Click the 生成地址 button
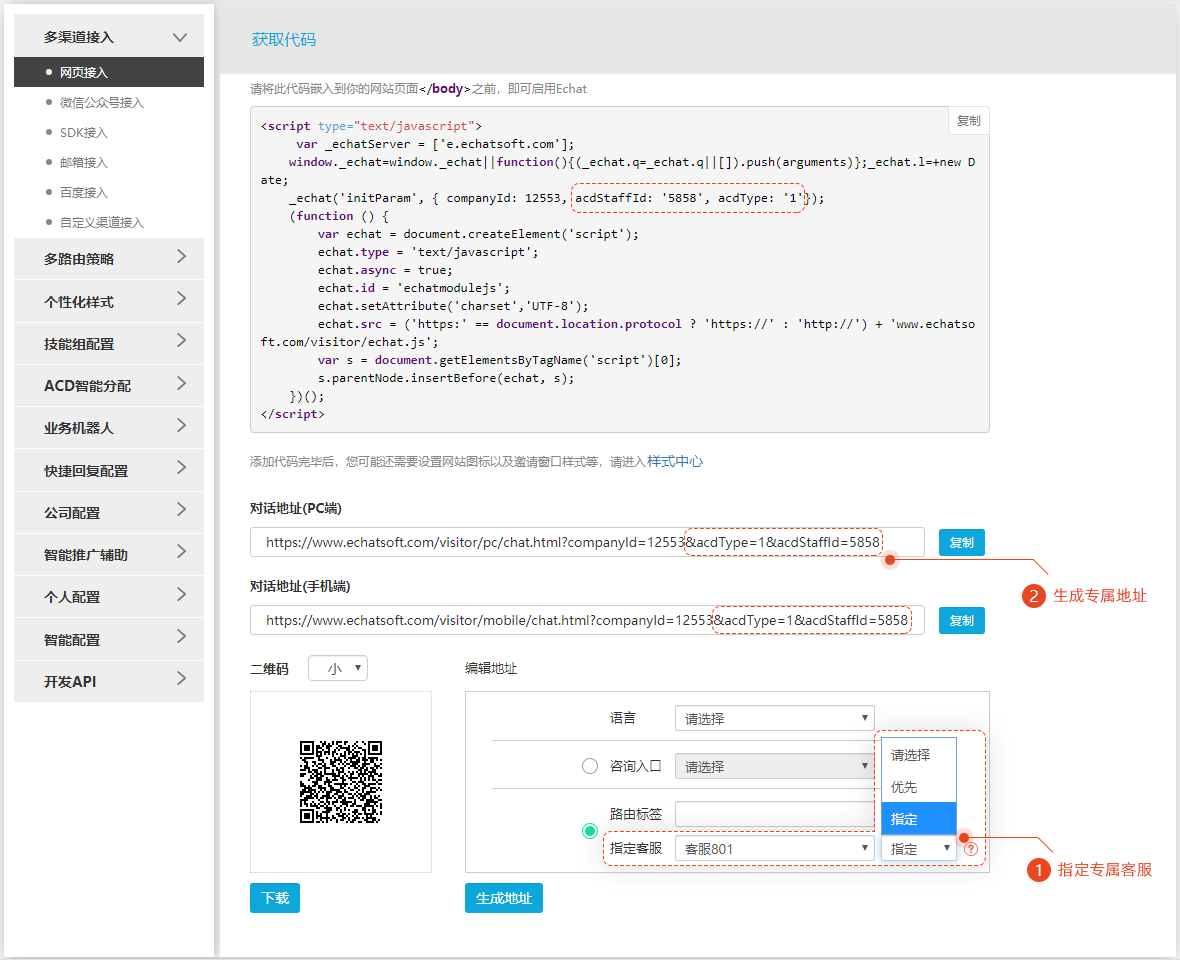This screenshot has height=960, width=1180. [503, 898]
